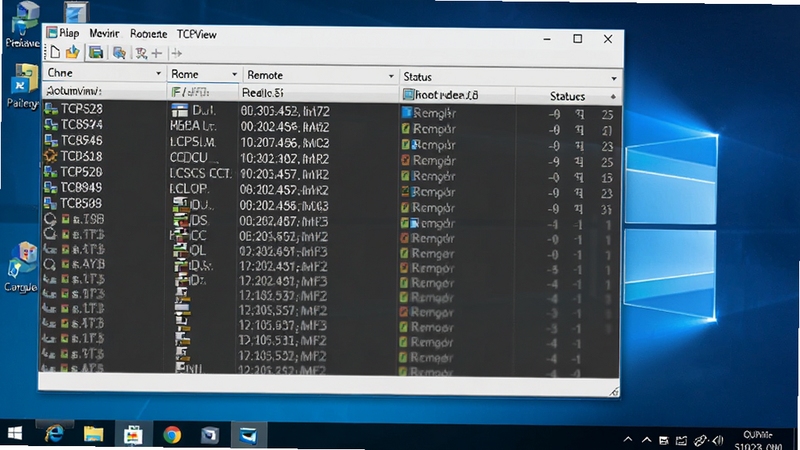Click the network icon beside TC8949

click(51, 188)
